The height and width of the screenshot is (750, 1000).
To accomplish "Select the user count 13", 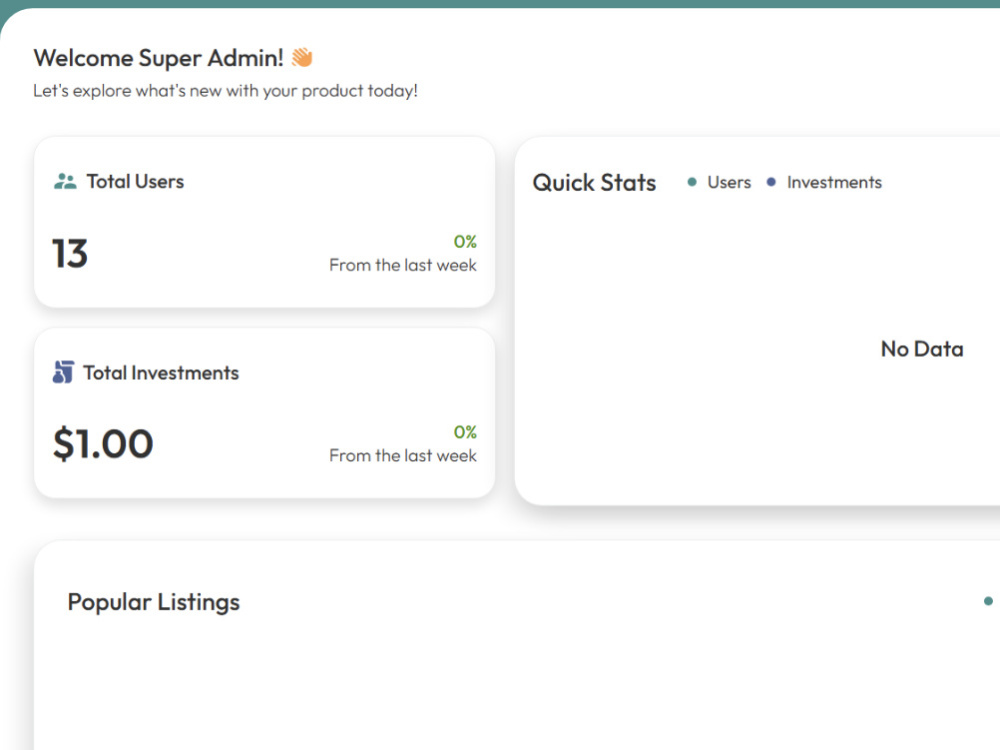I will pos(70,254).
